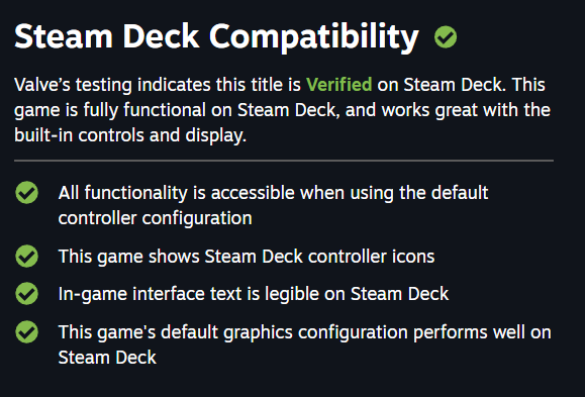Click the checkmark for default controller configuration

tap(27, 193)
